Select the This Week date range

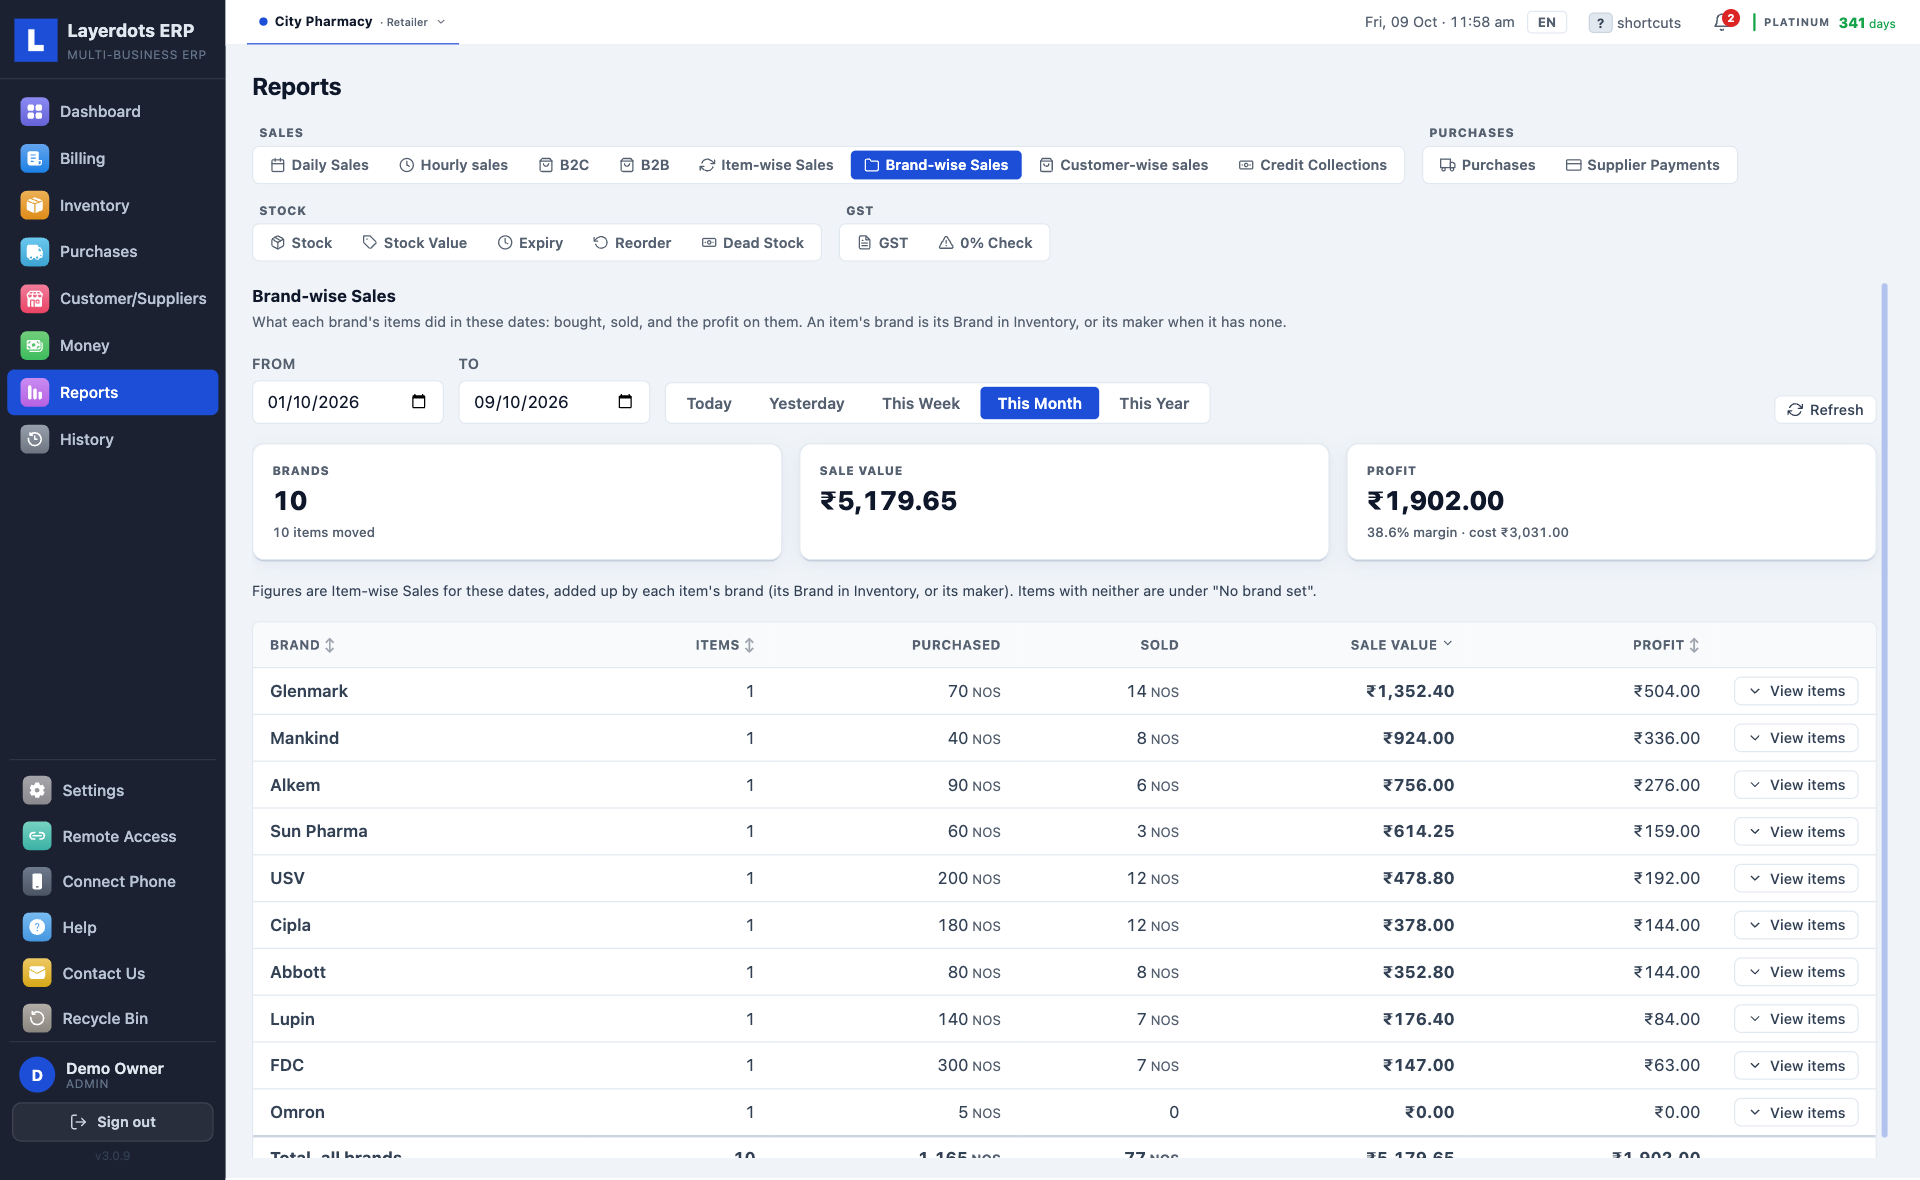click(x=920, y=403)
